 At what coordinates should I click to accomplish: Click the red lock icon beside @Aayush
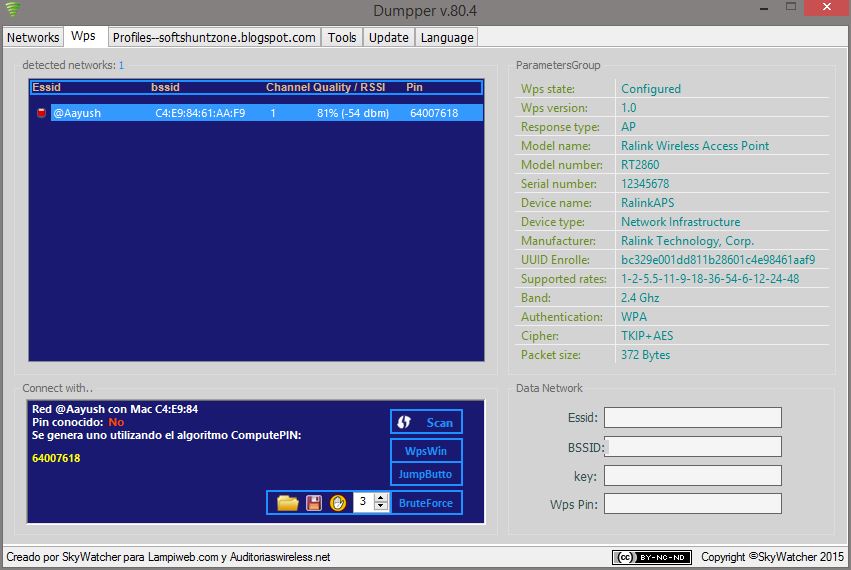(x=41, y=113)
